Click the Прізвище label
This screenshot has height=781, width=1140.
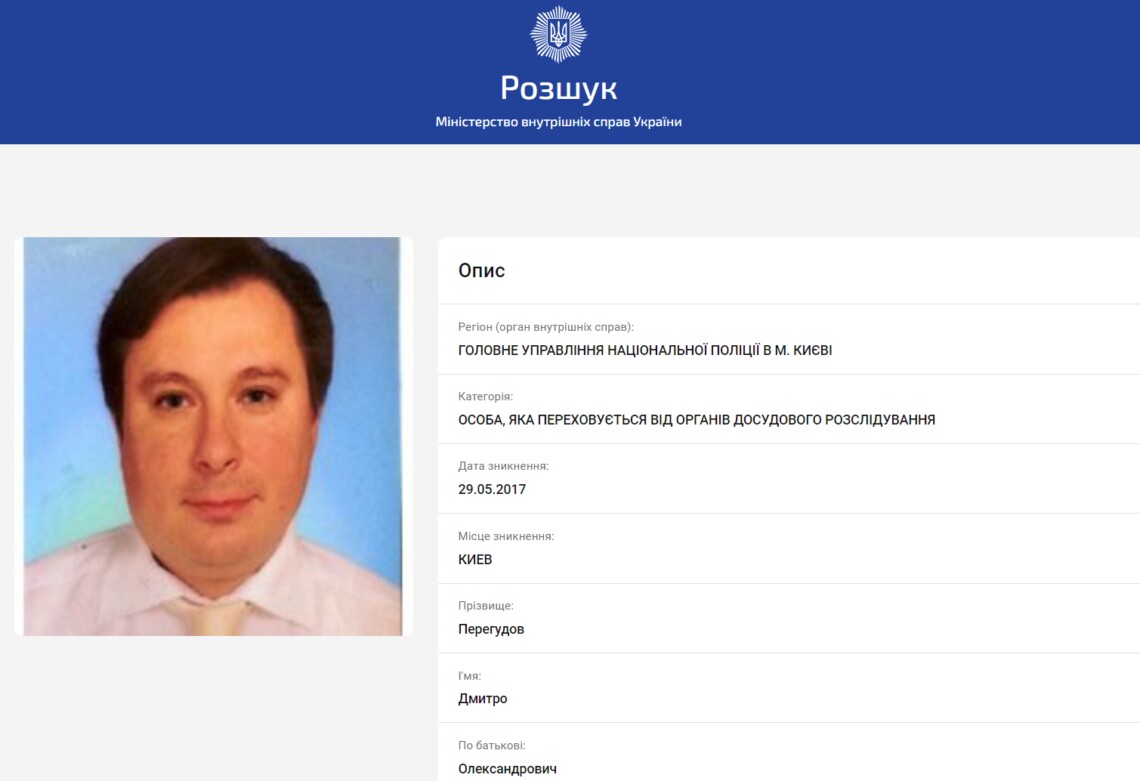(x=486, y=606)
